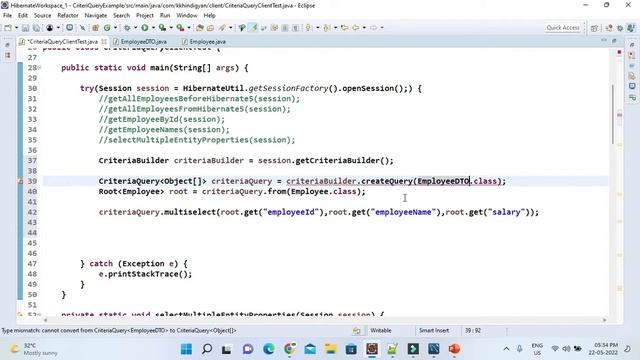Image resolution: width=640 pixels, height=360 pixels.
Task: Click the Debug bug icon
Action: (127, 28)
